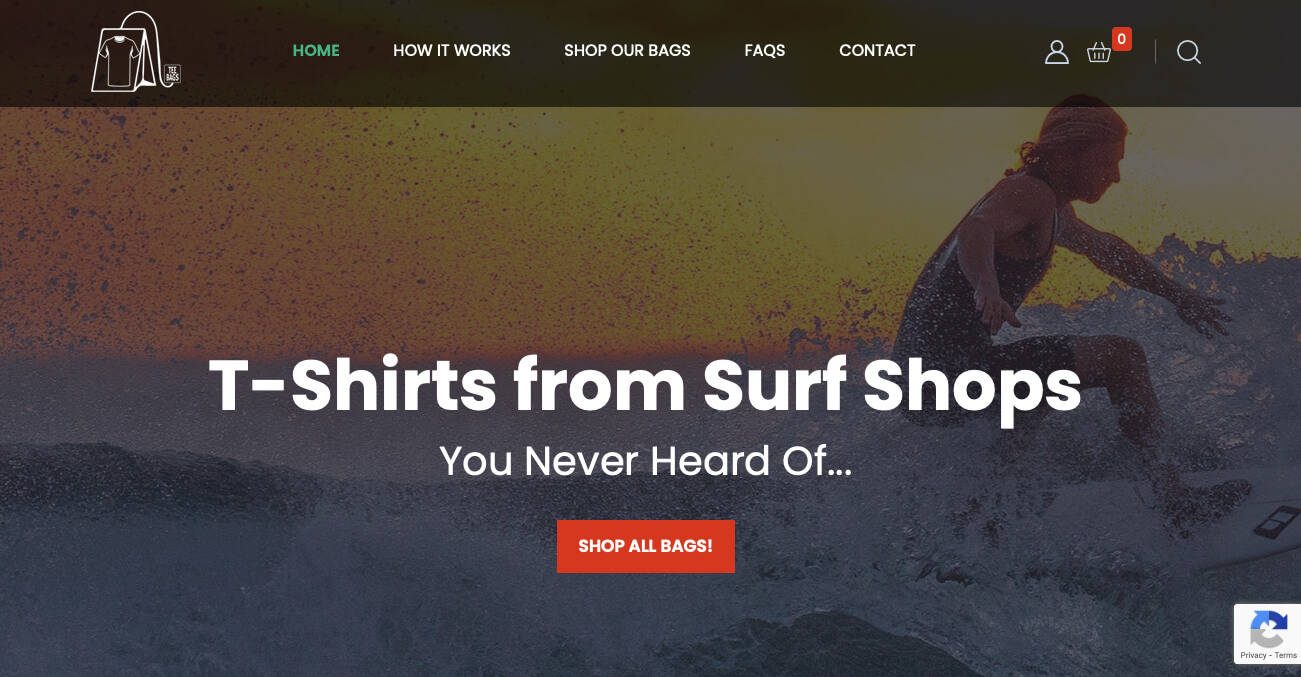Click the T-Shirts from Surf Shops headline
1301x677 pixels.
point(645,387)
